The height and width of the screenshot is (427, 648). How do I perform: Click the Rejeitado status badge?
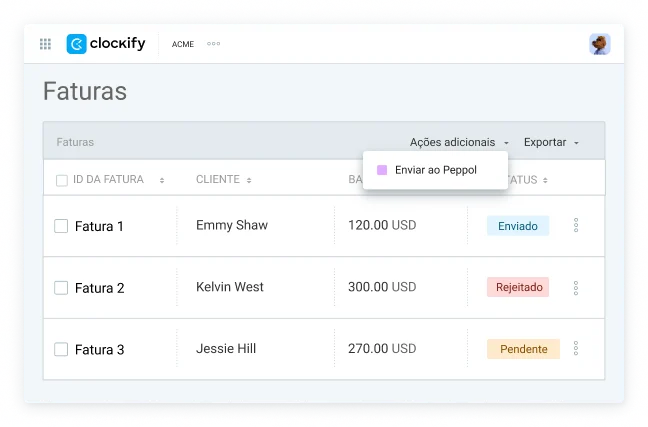coord(518,287)
